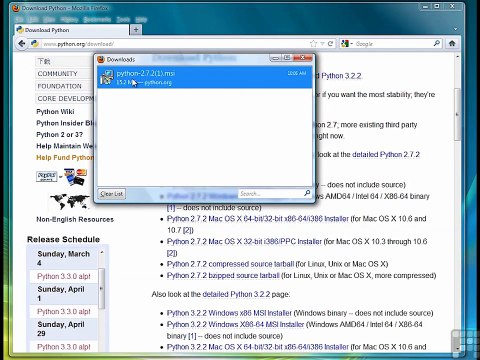480x360 pixels.
Task: Open Python 3.3.0 alpha link under April 1
Action: (x=64, y=312)
